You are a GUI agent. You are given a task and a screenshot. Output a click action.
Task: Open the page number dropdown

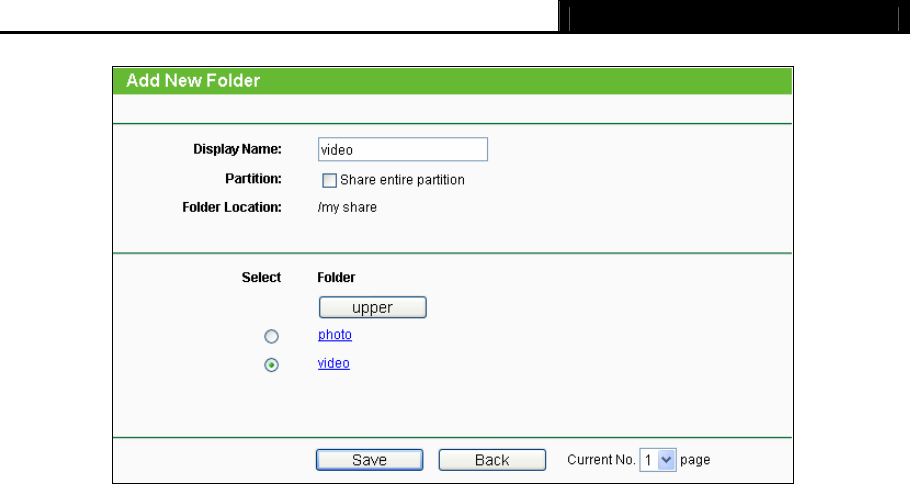pos(658,460)
